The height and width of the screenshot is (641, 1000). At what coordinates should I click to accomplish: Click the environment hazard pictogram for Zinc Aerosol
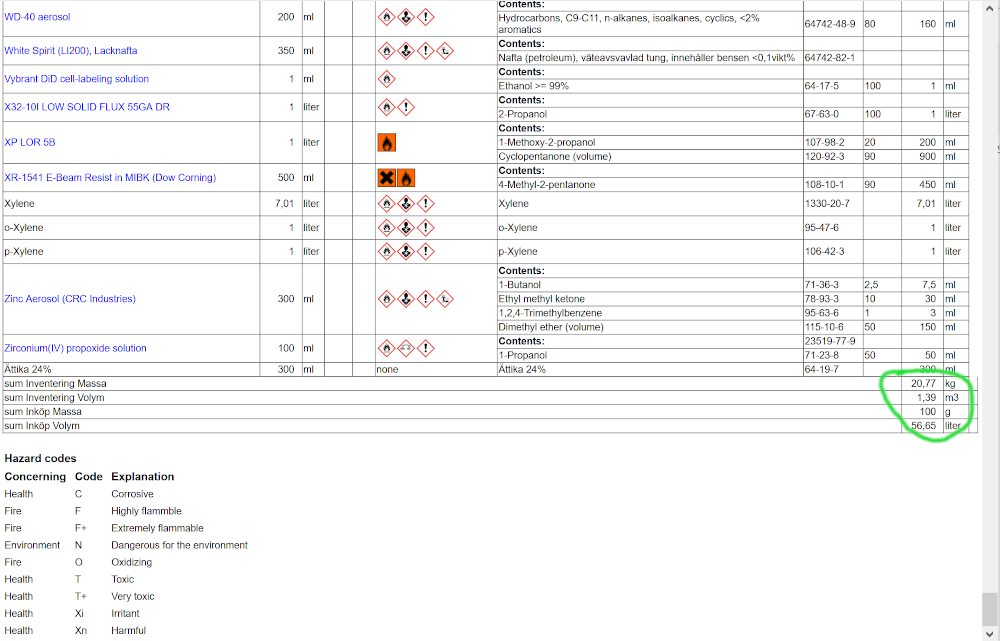coord(445,298)
